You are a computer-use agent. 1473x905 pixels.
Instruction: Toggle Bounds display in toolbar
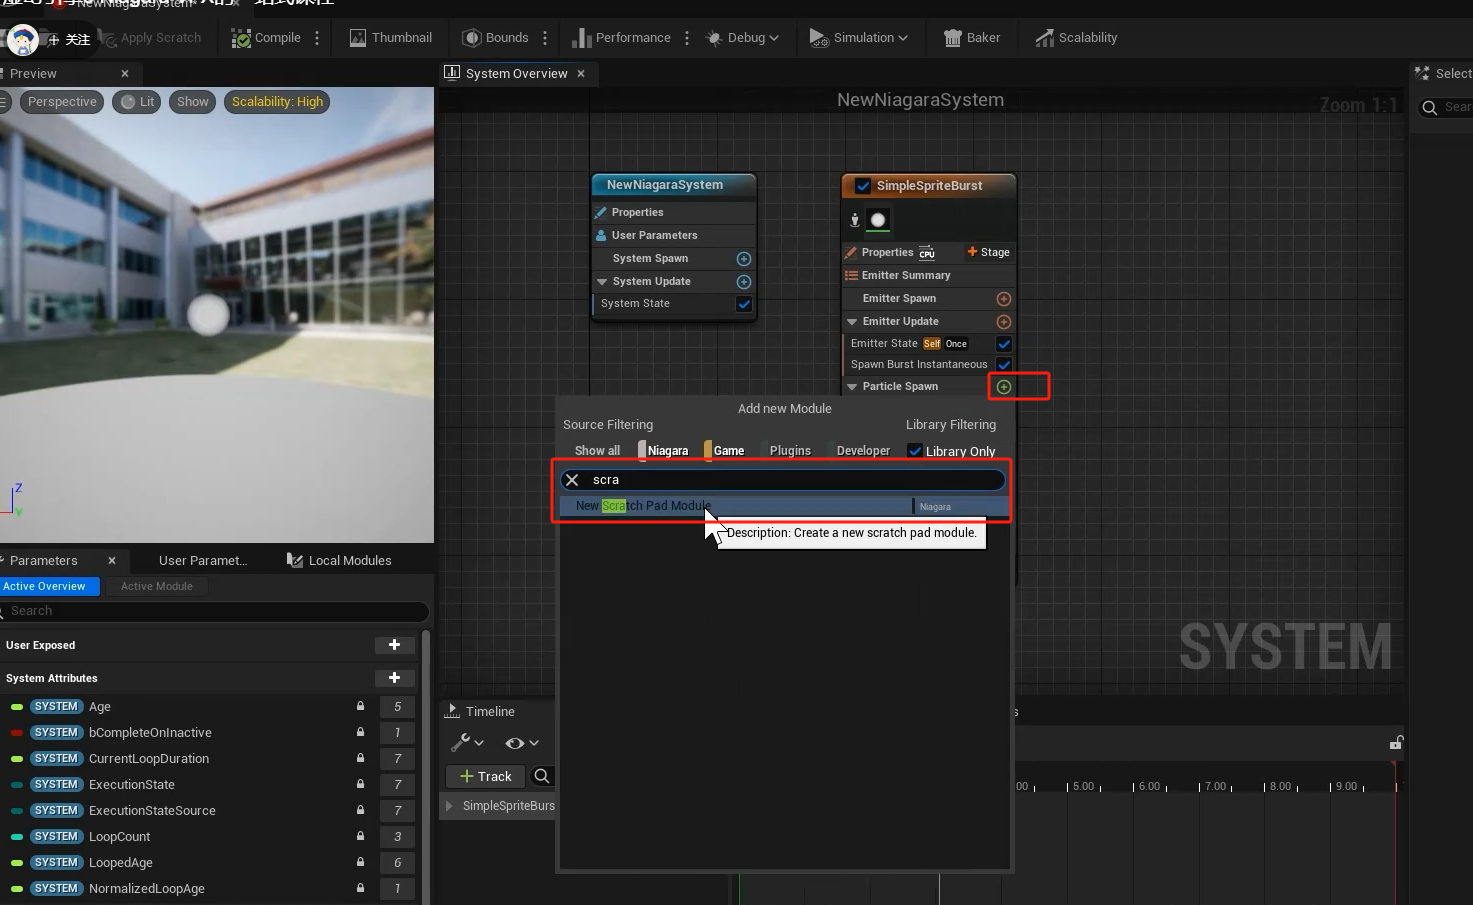pos(495,38)
